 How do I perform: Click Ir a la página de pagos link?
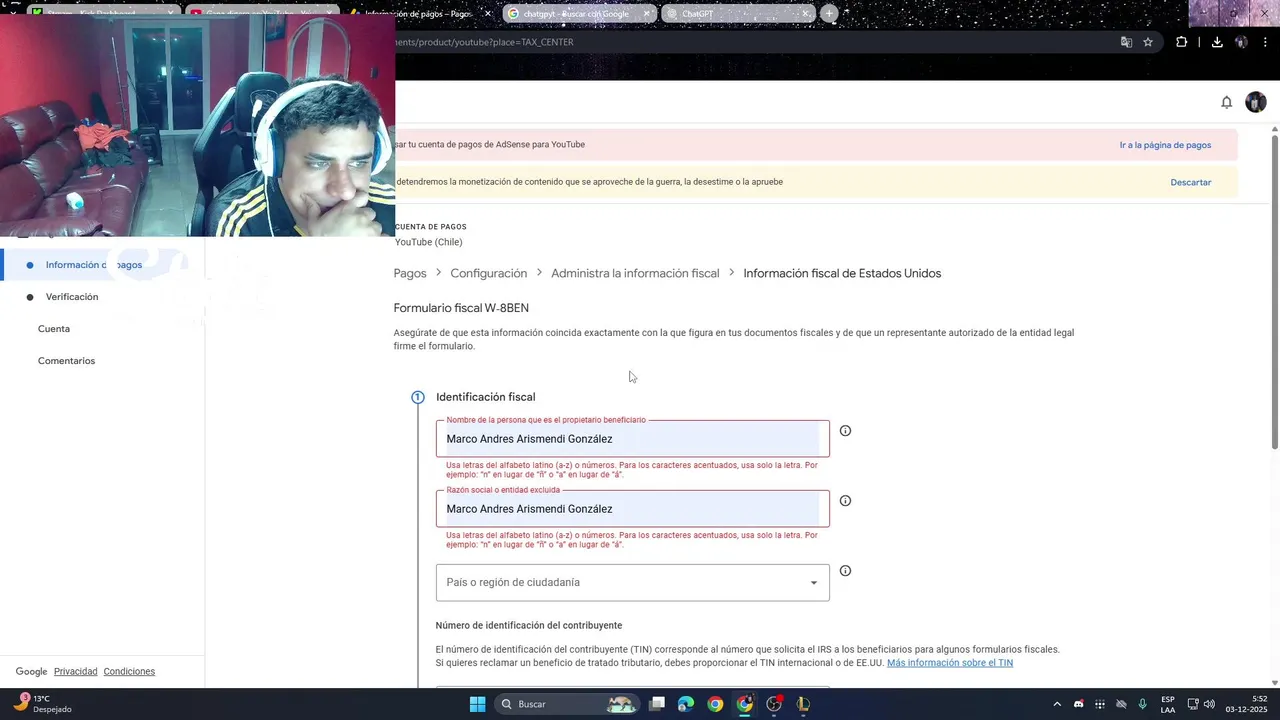click(1165, 145)
